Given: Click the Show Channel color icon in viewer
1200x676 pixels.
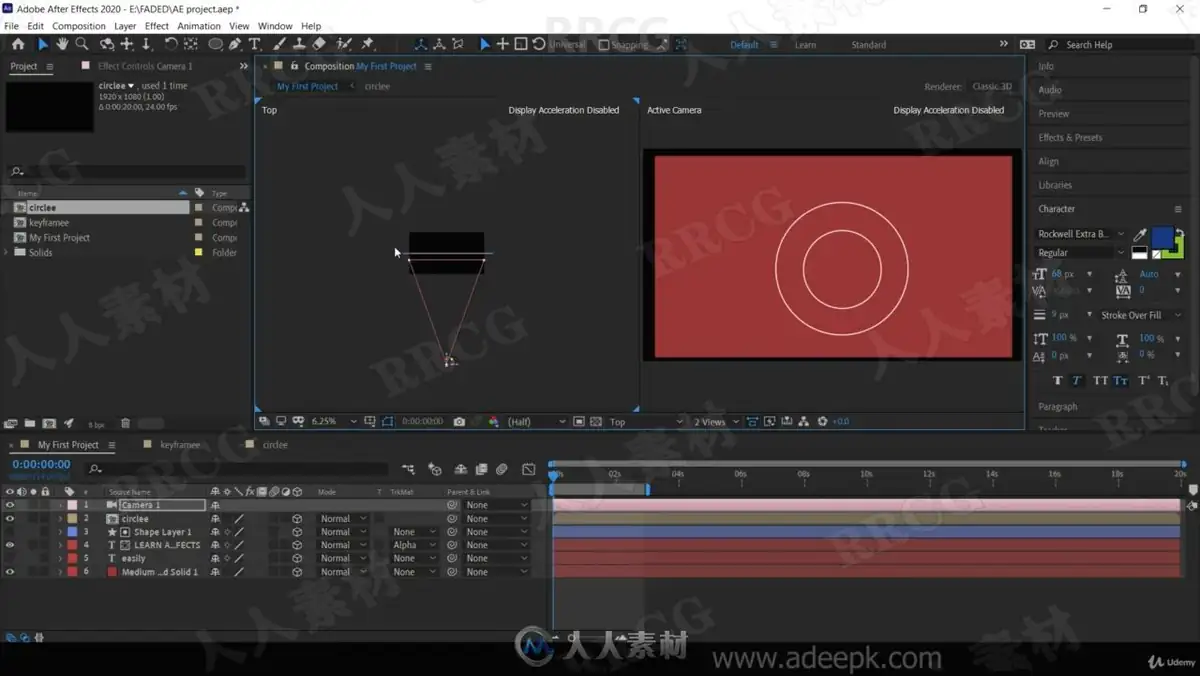Looking at the screenshot, I should click(493, 422).
